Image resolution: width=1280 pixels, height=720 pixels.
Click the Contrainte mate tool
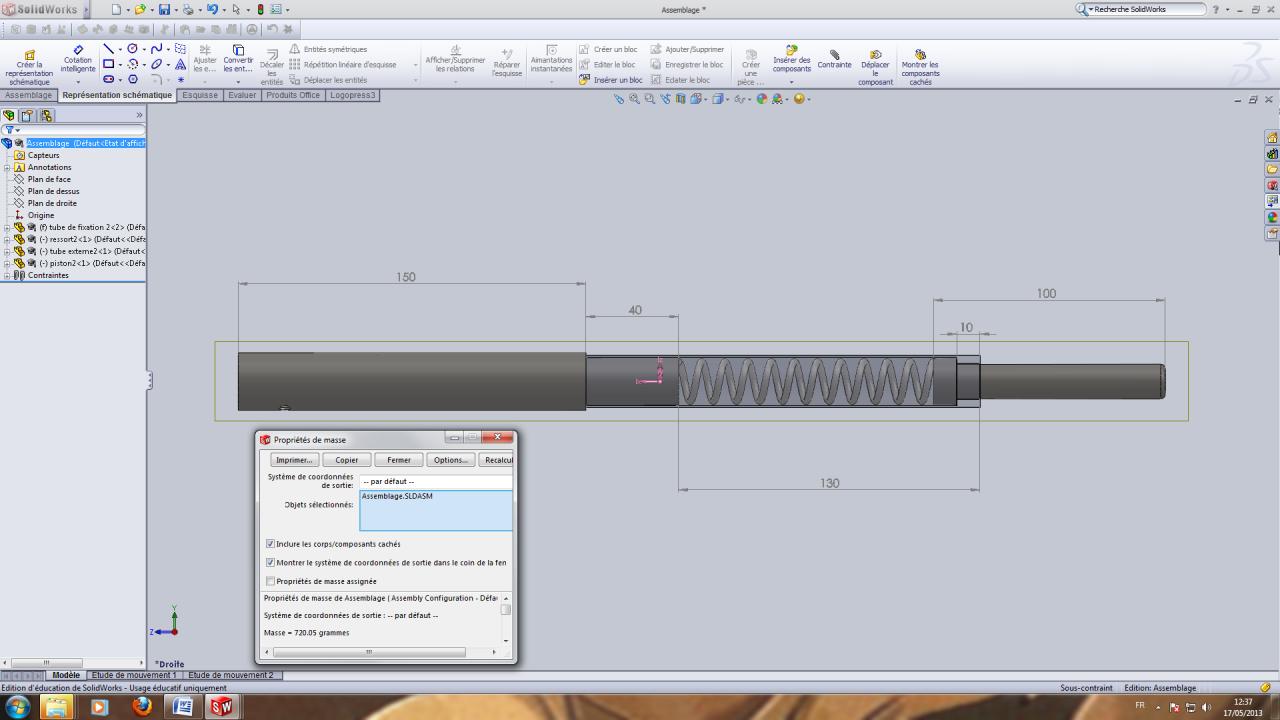pyautogui.click(x=834, y=60)
